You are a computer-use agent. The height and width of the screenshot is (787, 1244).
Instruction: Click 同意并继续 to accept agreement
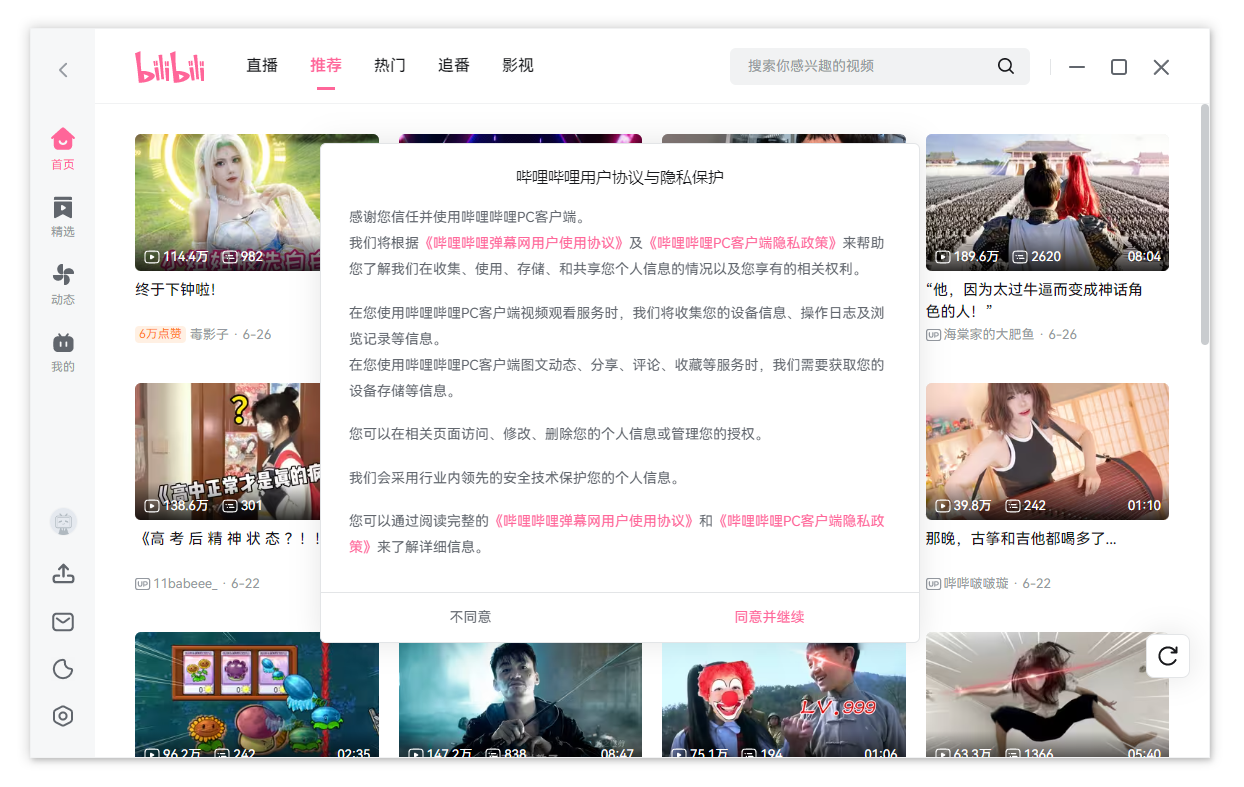(769, 617)
